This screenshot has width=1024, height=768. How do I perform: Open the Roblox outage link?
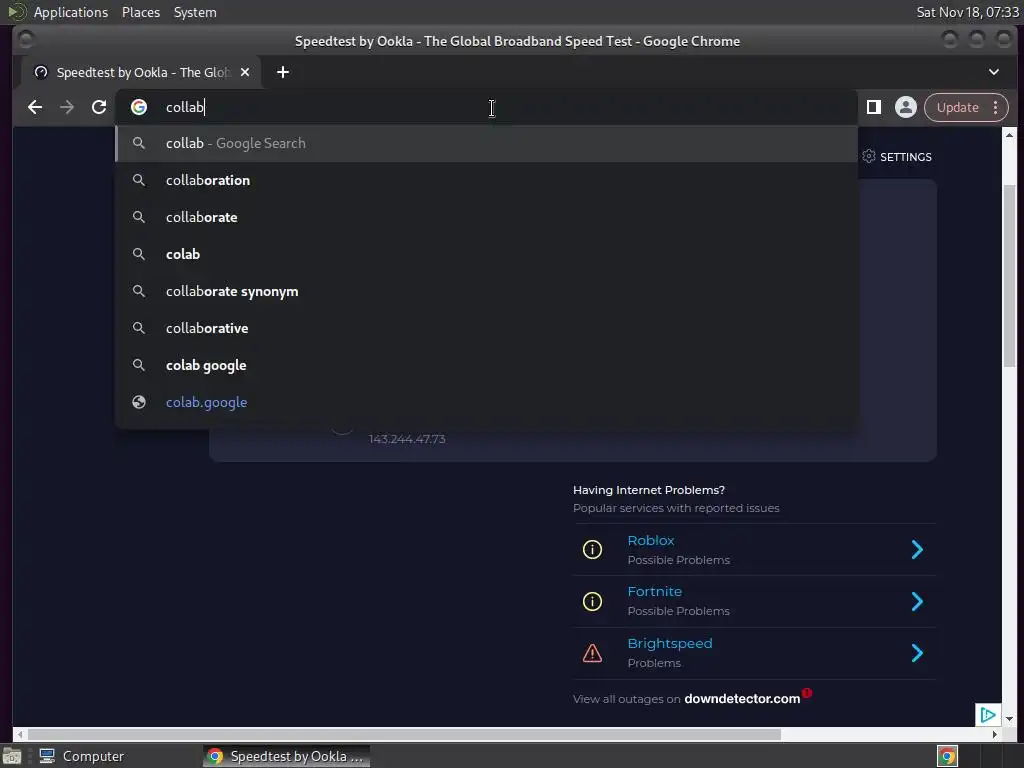(650, 541)
